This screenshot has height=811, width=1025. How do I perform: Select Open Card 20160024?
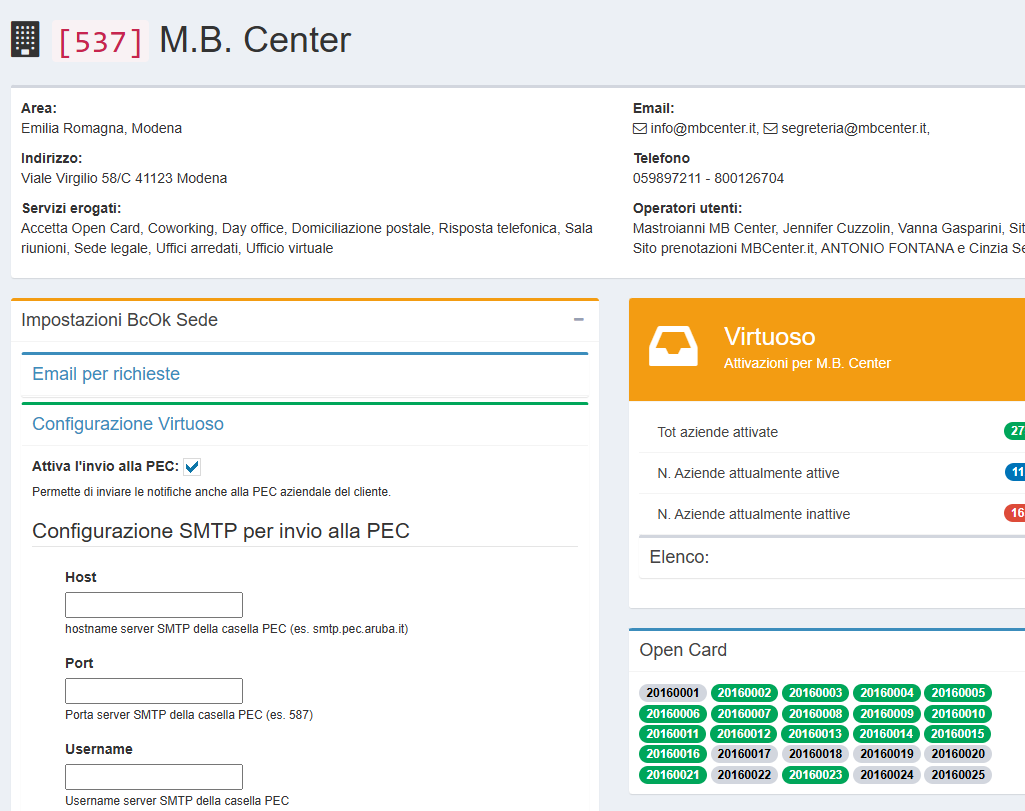click(886, 775)
